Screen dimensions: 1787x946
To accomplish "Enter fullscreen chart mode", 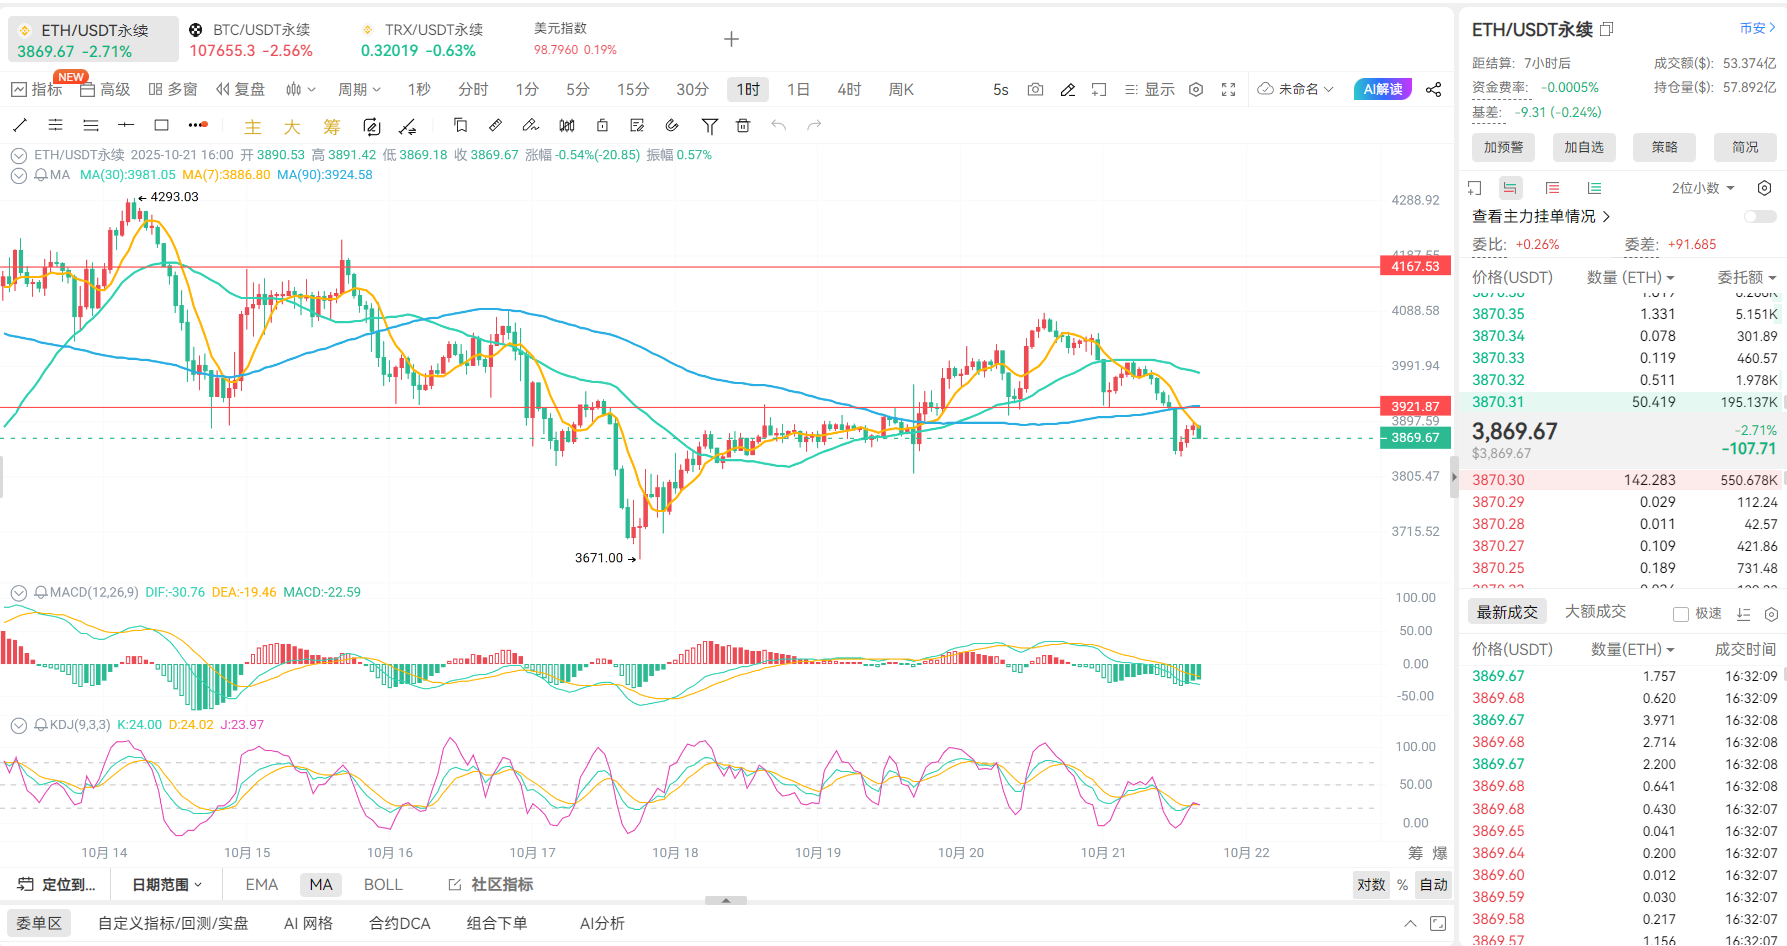I will pos(1229,90).
